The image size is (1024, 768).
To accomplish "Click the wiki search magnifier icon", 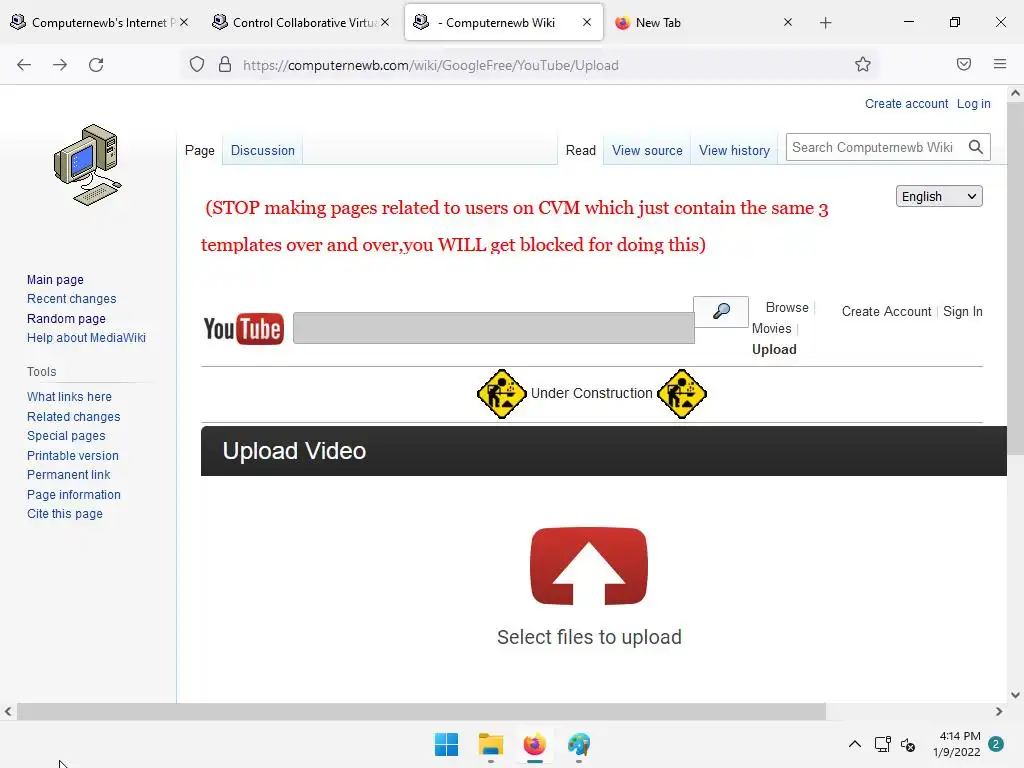I will (976, 148).
